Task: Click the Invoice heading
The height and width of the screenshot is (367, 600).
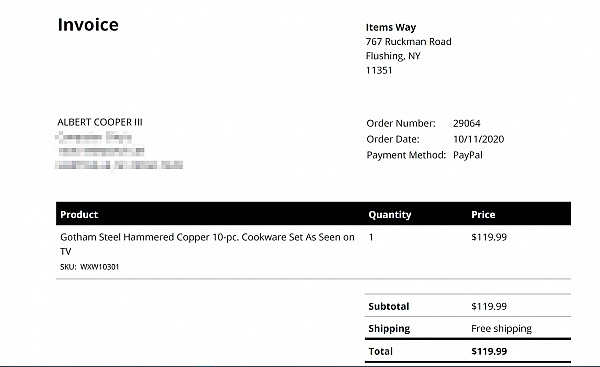Action: pyautogui.click(x=88, y=25)
